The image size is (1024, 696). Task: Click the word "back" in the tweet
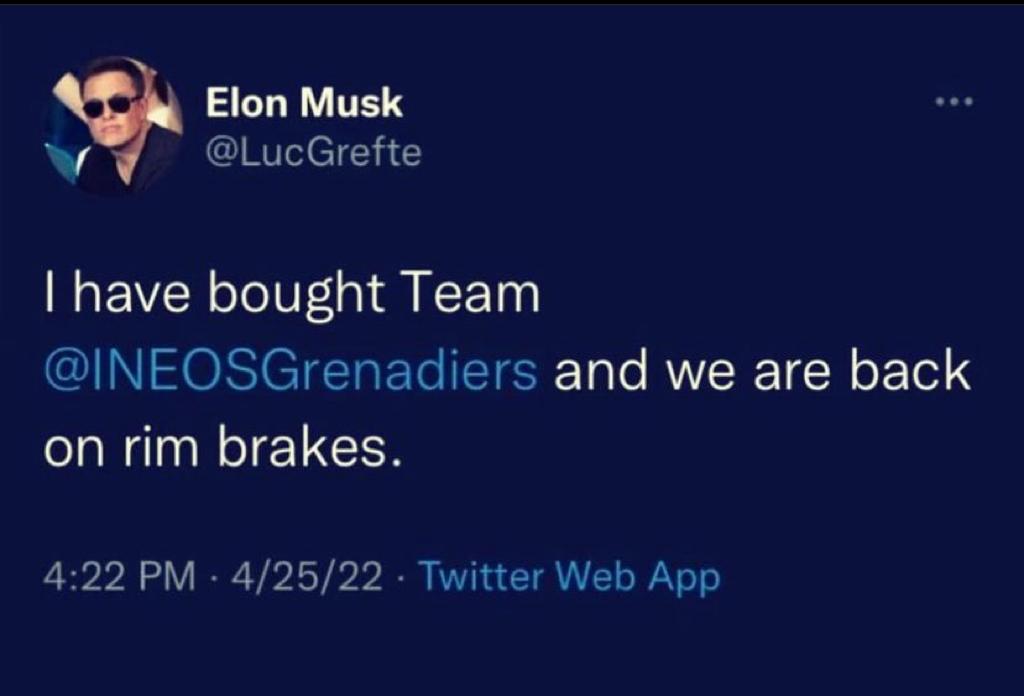pos(910,373)
